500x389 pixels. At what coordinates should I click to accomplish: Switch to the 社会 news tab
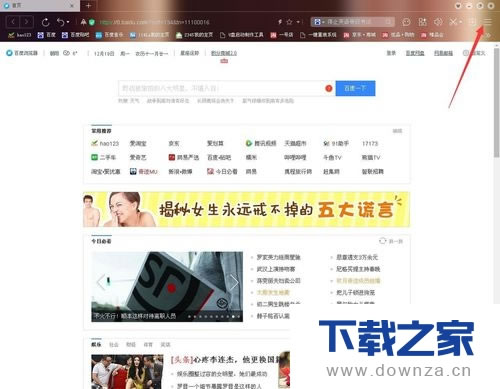click(114, 344)
